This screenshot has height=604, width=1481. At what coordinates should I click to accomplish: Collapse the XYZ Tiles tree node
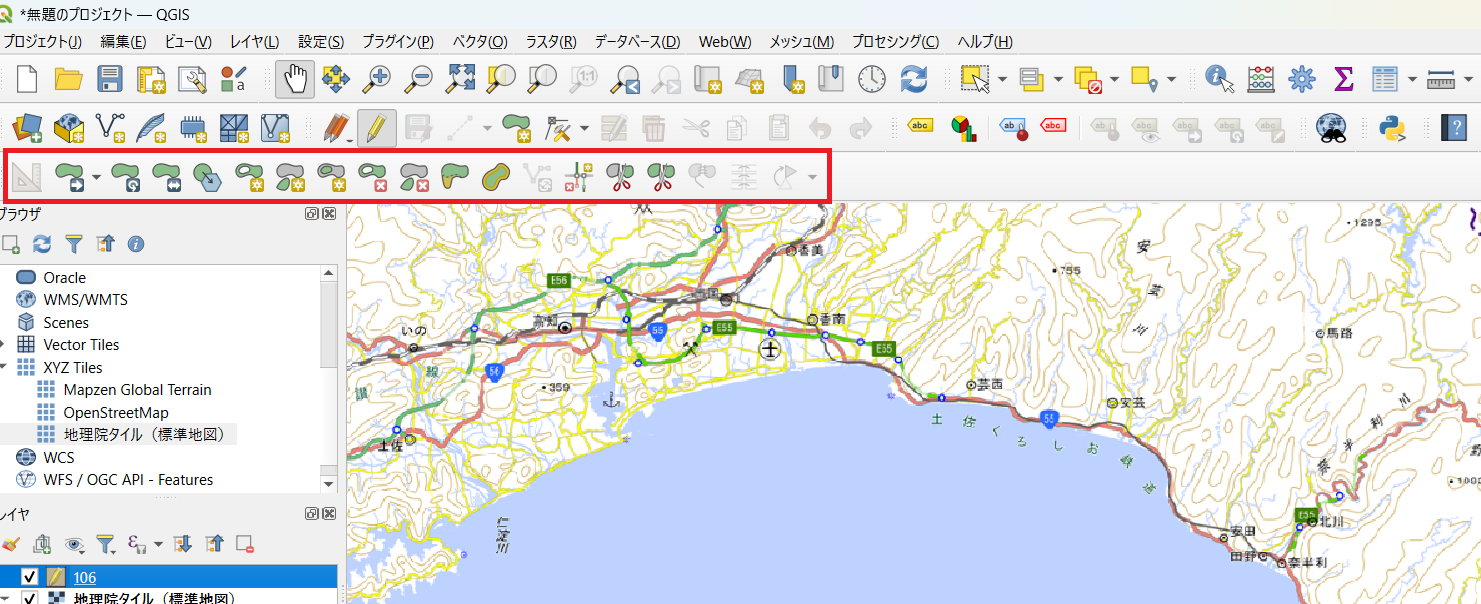click(4, 367)
